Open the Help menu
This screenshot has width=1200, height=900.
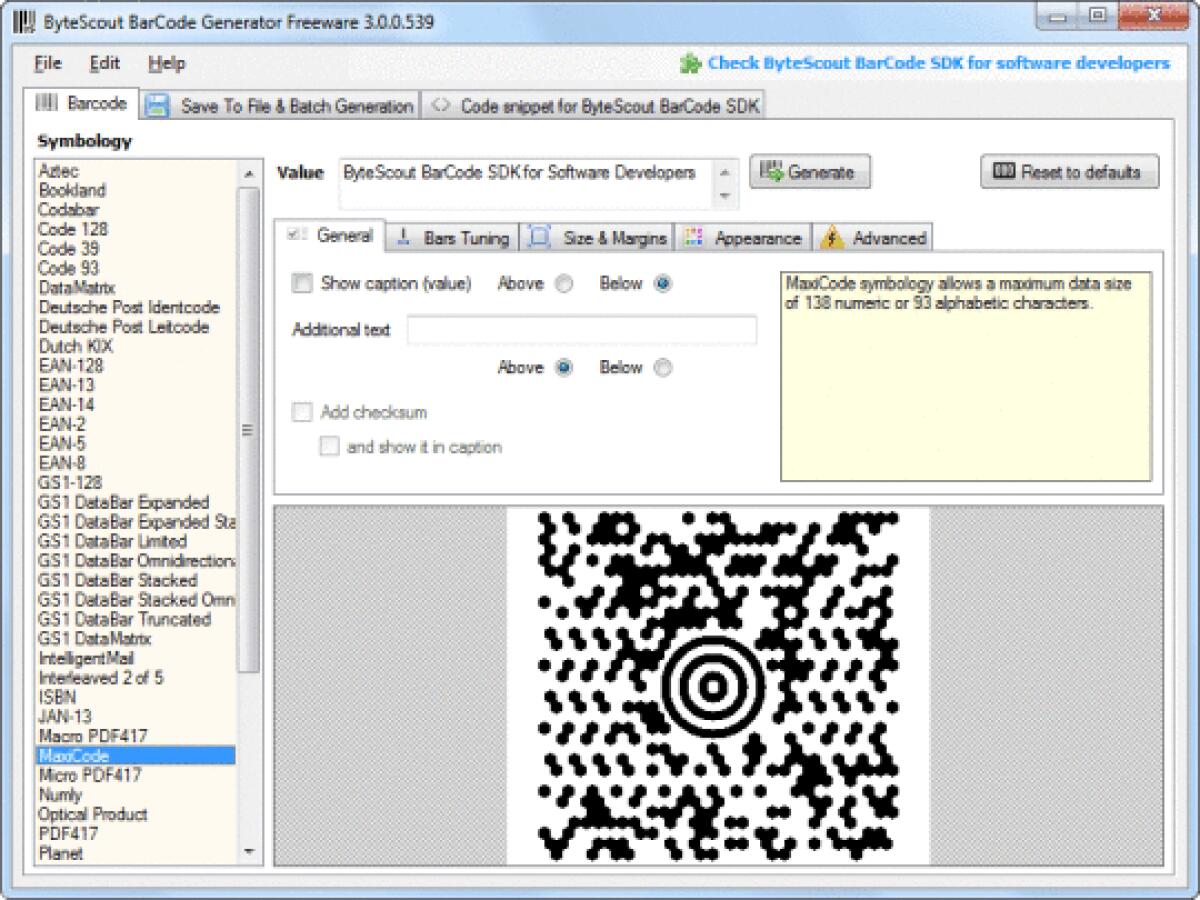(165, 63)
